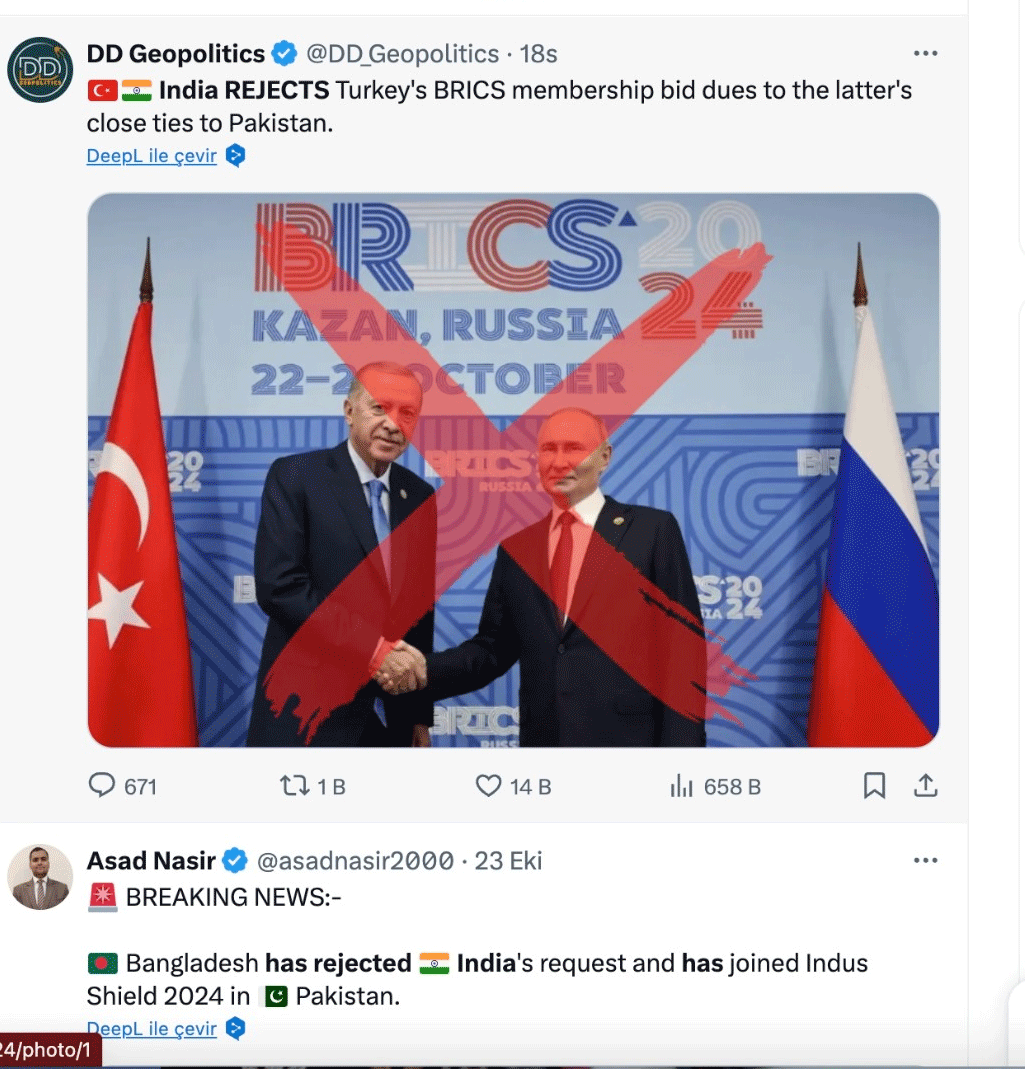Viewport: 1025px width, 1069px height.
Task: Open more options on DD Geopolitics post
Action: pos(926,53)
